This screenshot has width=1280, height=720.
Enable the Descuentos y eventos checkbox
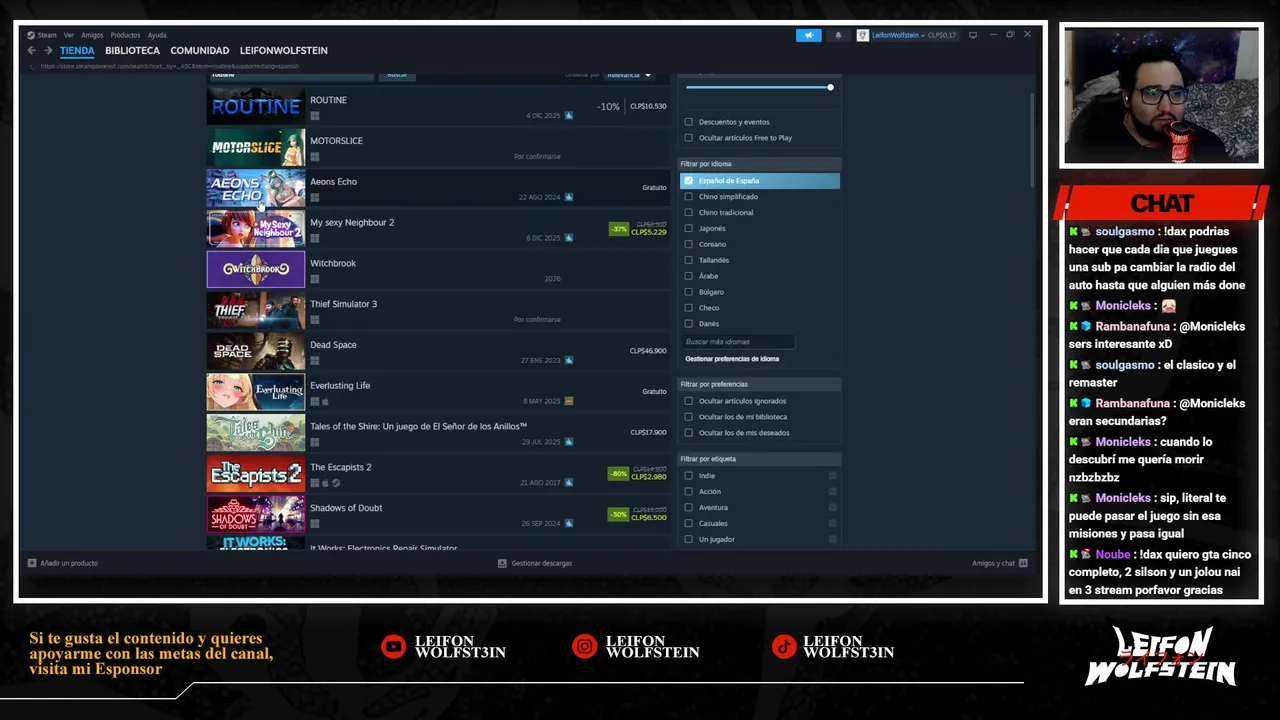688,122
